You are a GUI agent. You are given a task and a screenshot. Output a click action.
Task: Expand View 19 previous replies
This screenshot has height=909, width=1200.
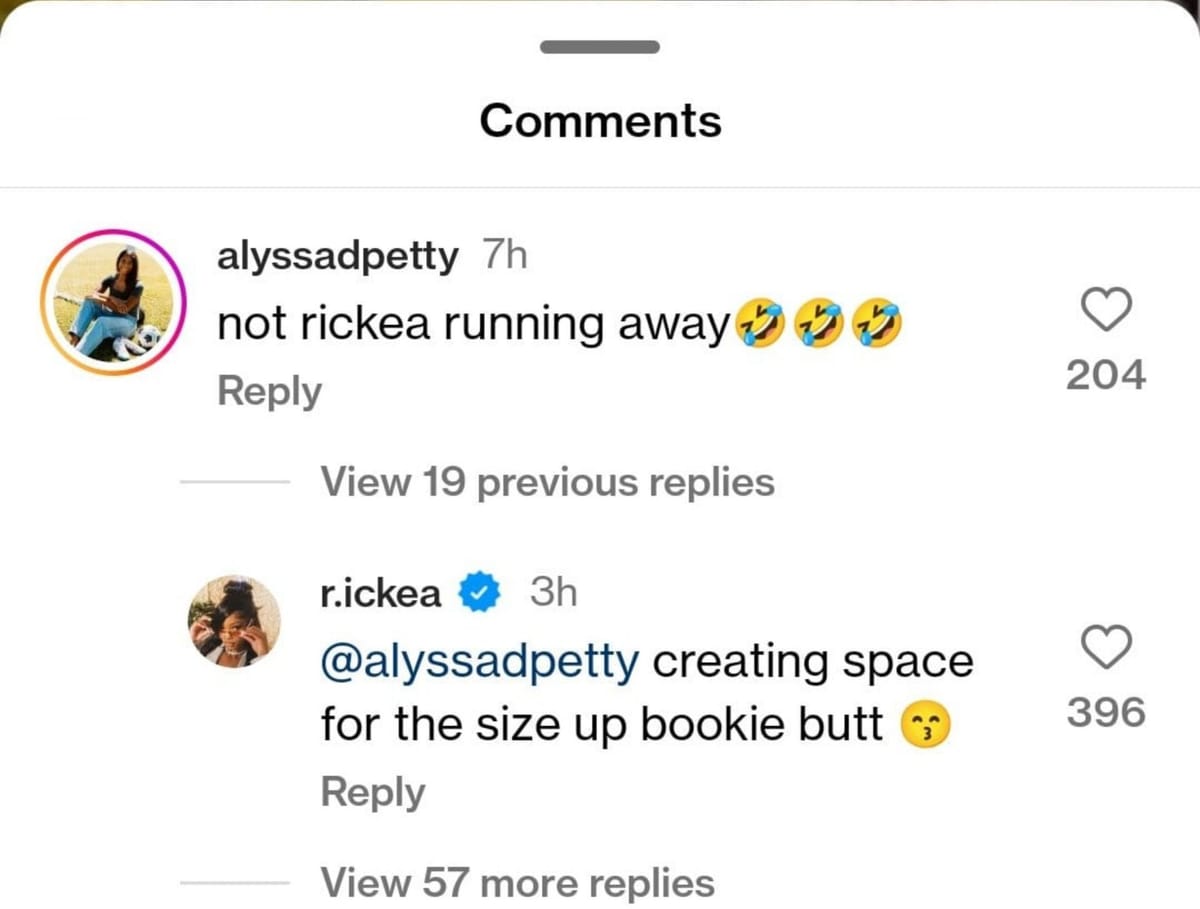click(x=548, y=482)
